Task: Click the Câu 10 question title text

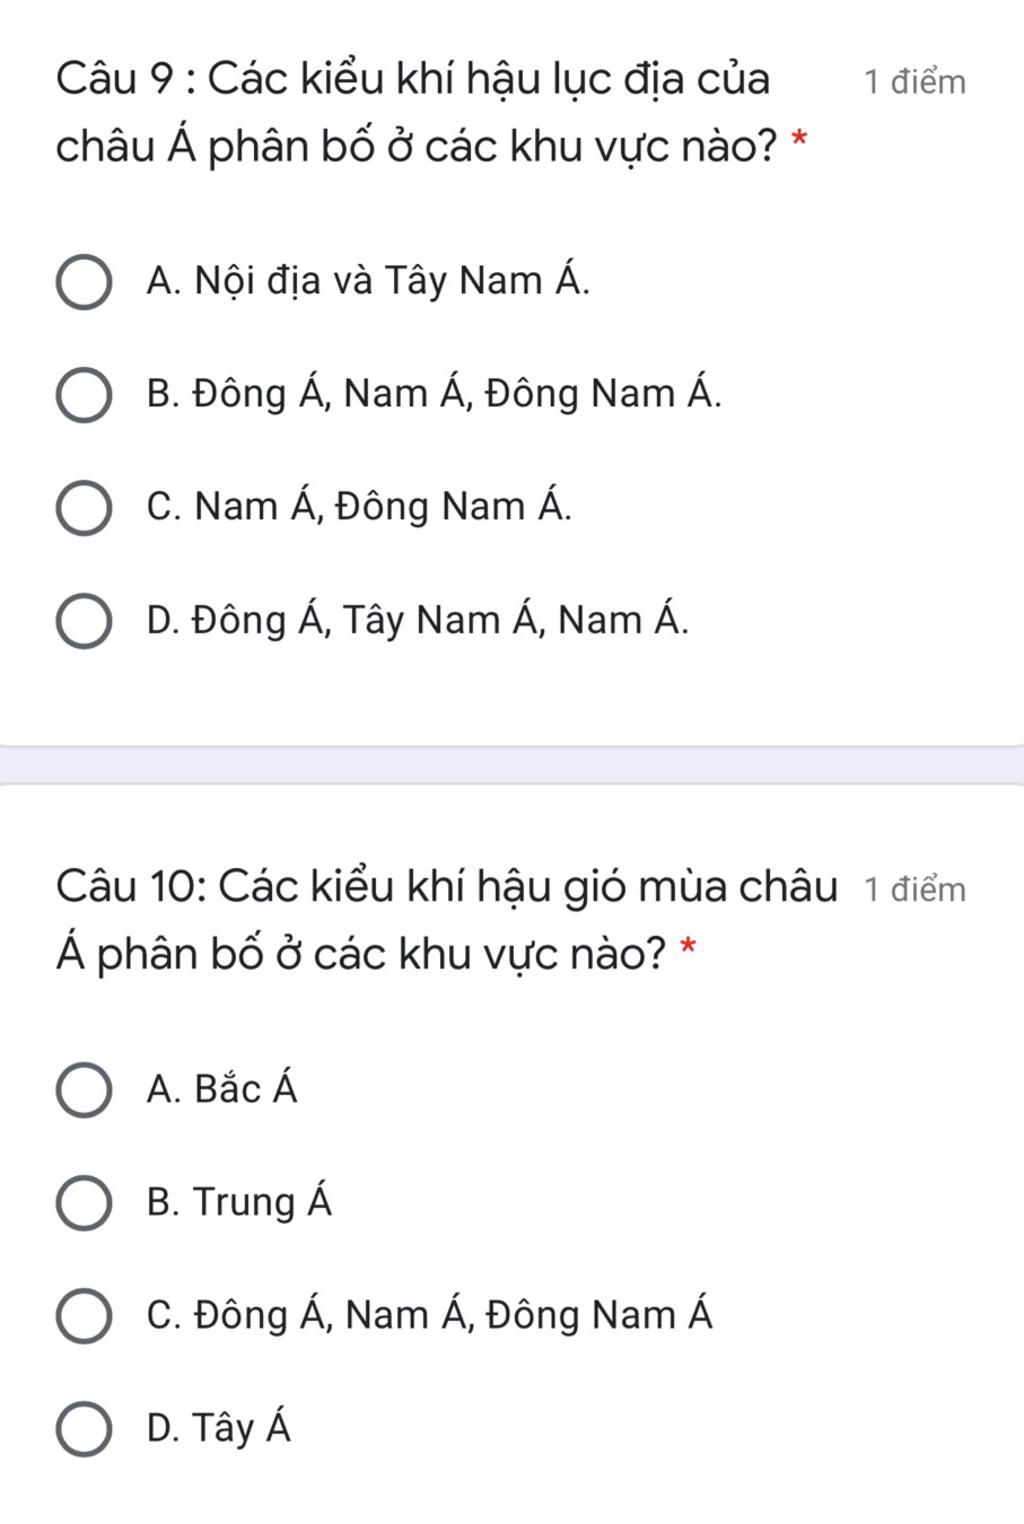Action: (446, 920)
